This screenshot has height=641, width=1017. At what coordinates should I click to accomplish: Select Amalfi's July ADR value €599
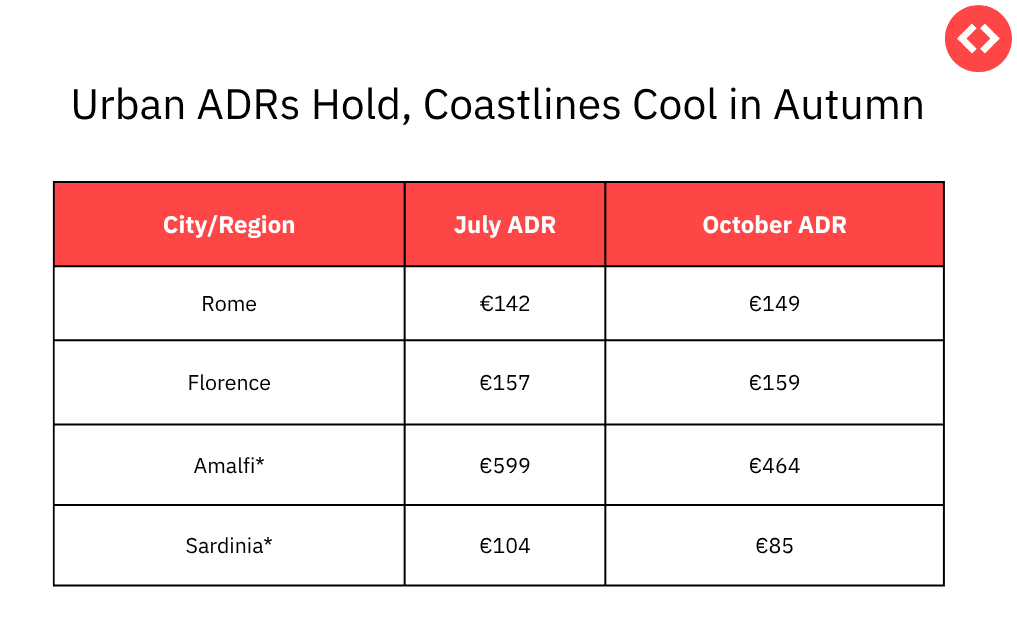tap(504, 465)
